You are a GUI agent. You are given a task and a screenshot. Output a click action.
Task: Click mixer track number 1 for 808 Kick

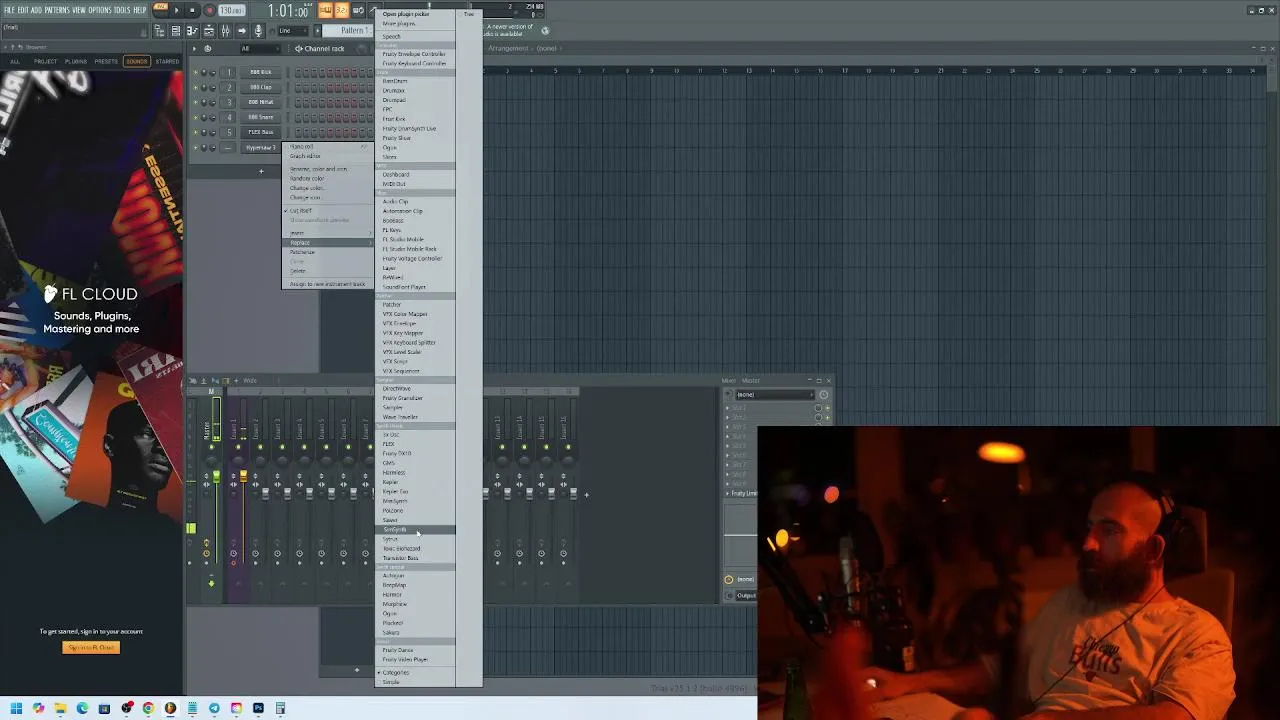tap(228, 72)
